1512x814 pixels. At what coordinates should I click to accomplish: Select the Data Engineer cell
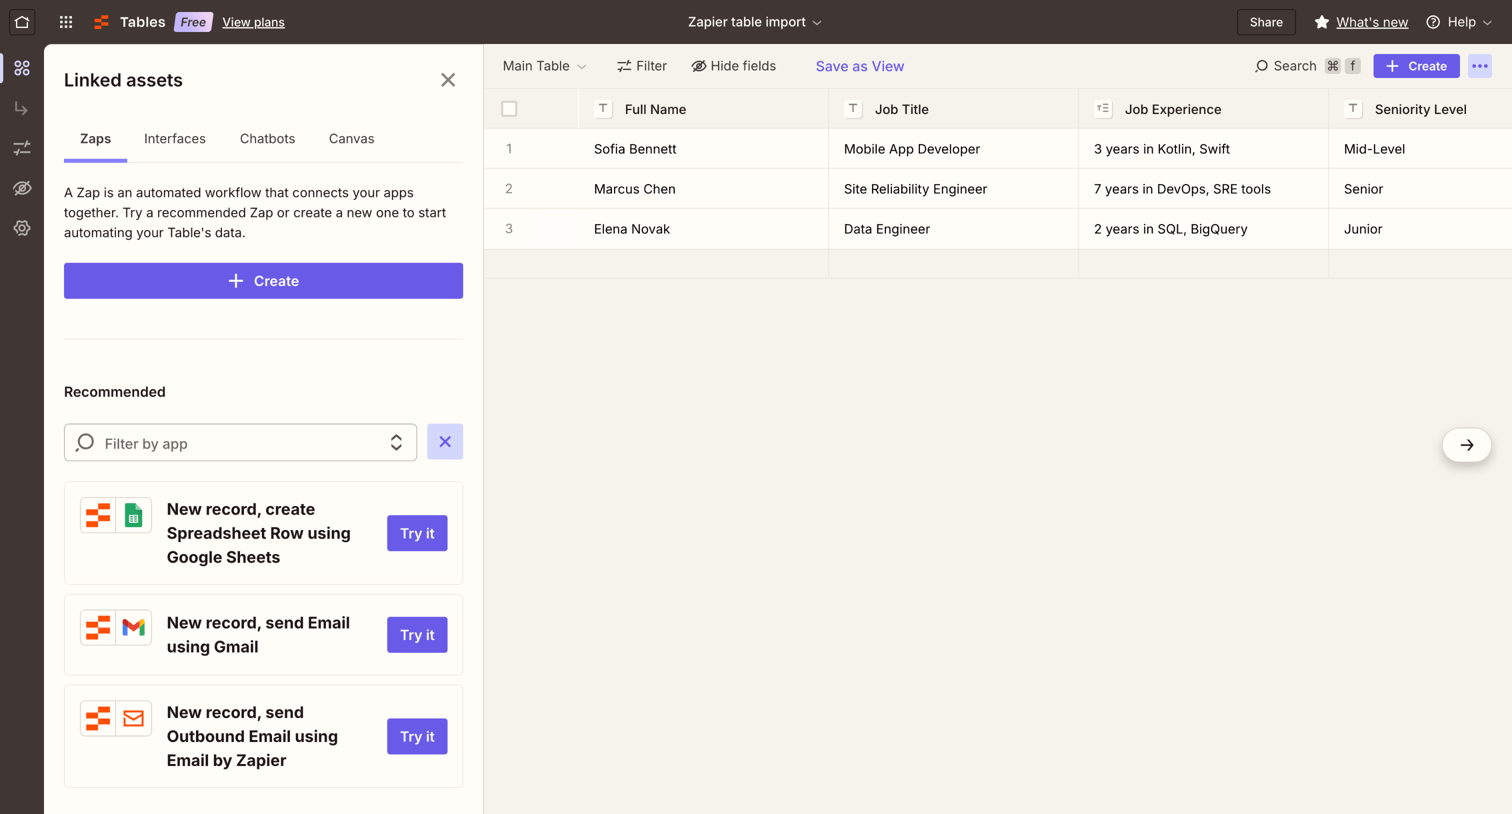click(x=954, y=229)
